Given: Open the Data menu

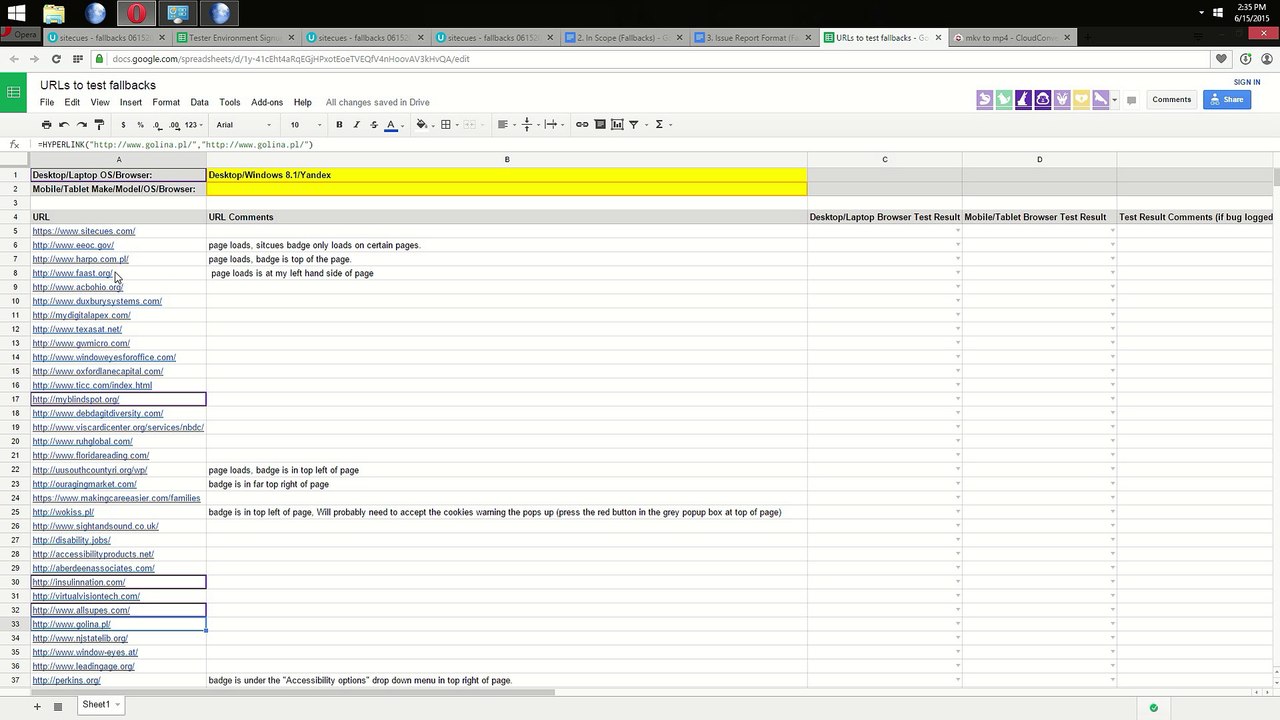Looking at the screenshot, I should (200, 102).
